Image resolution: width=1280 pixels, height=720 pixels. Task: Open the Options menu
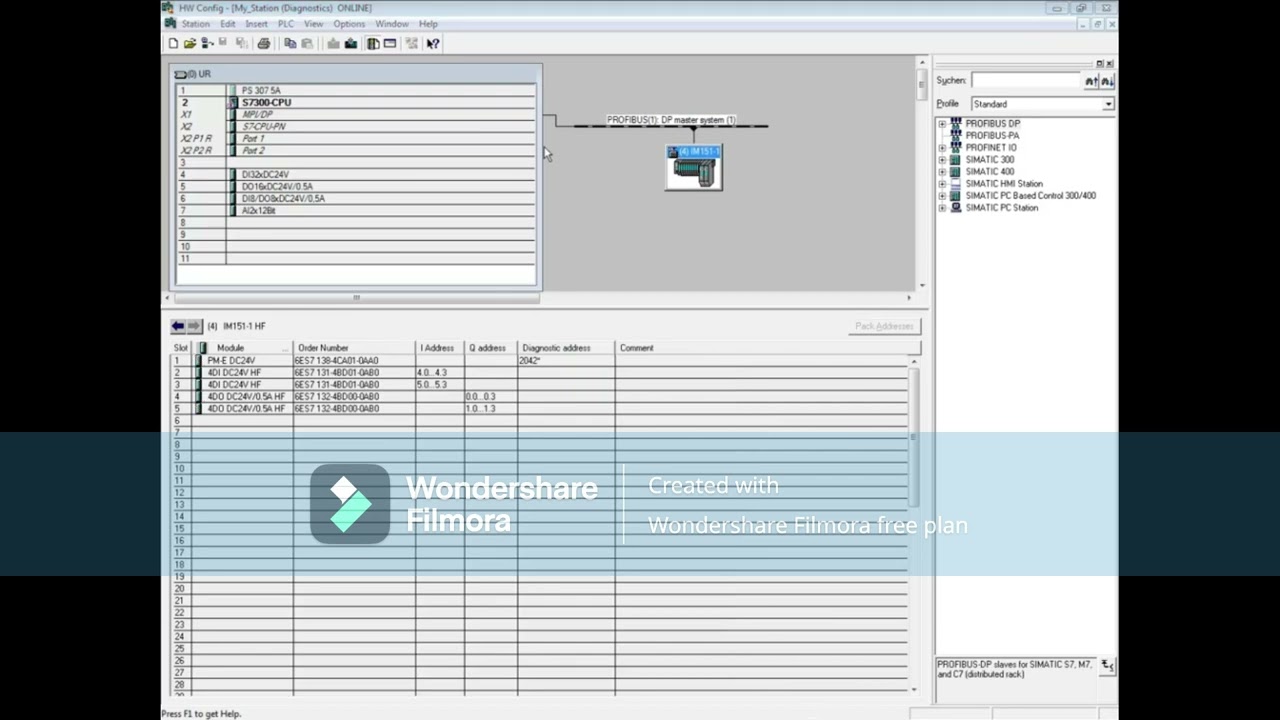pos(349,24)
